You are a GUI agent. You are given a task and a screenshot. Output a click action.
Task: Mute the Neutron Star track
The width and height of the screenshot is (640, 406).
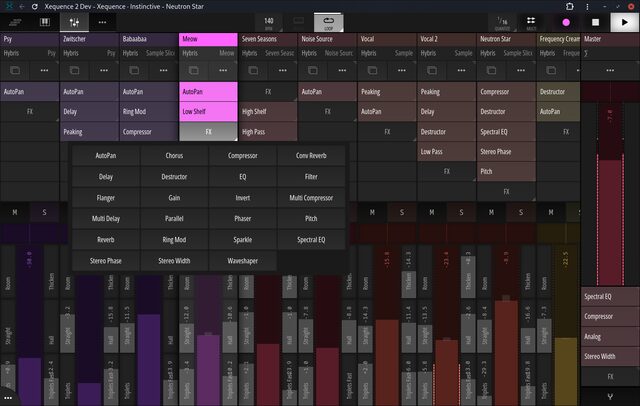coord(491,212)
